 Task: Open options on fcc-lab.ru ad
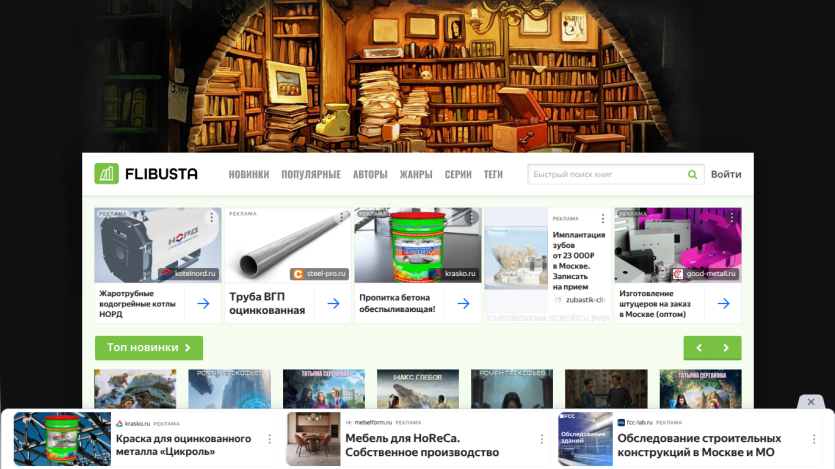[814, 439]
